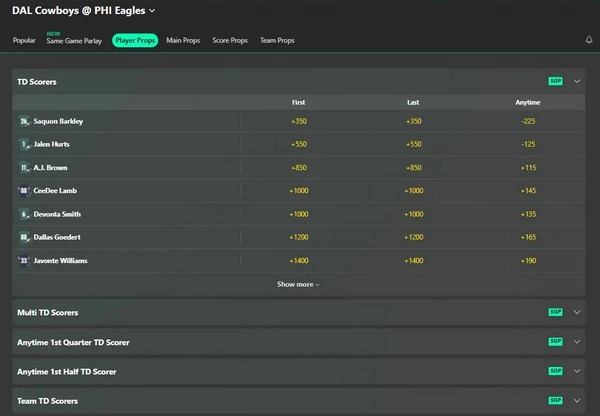
Task: Pick A.J. Brown anytime TD +115
Action: 528,168
